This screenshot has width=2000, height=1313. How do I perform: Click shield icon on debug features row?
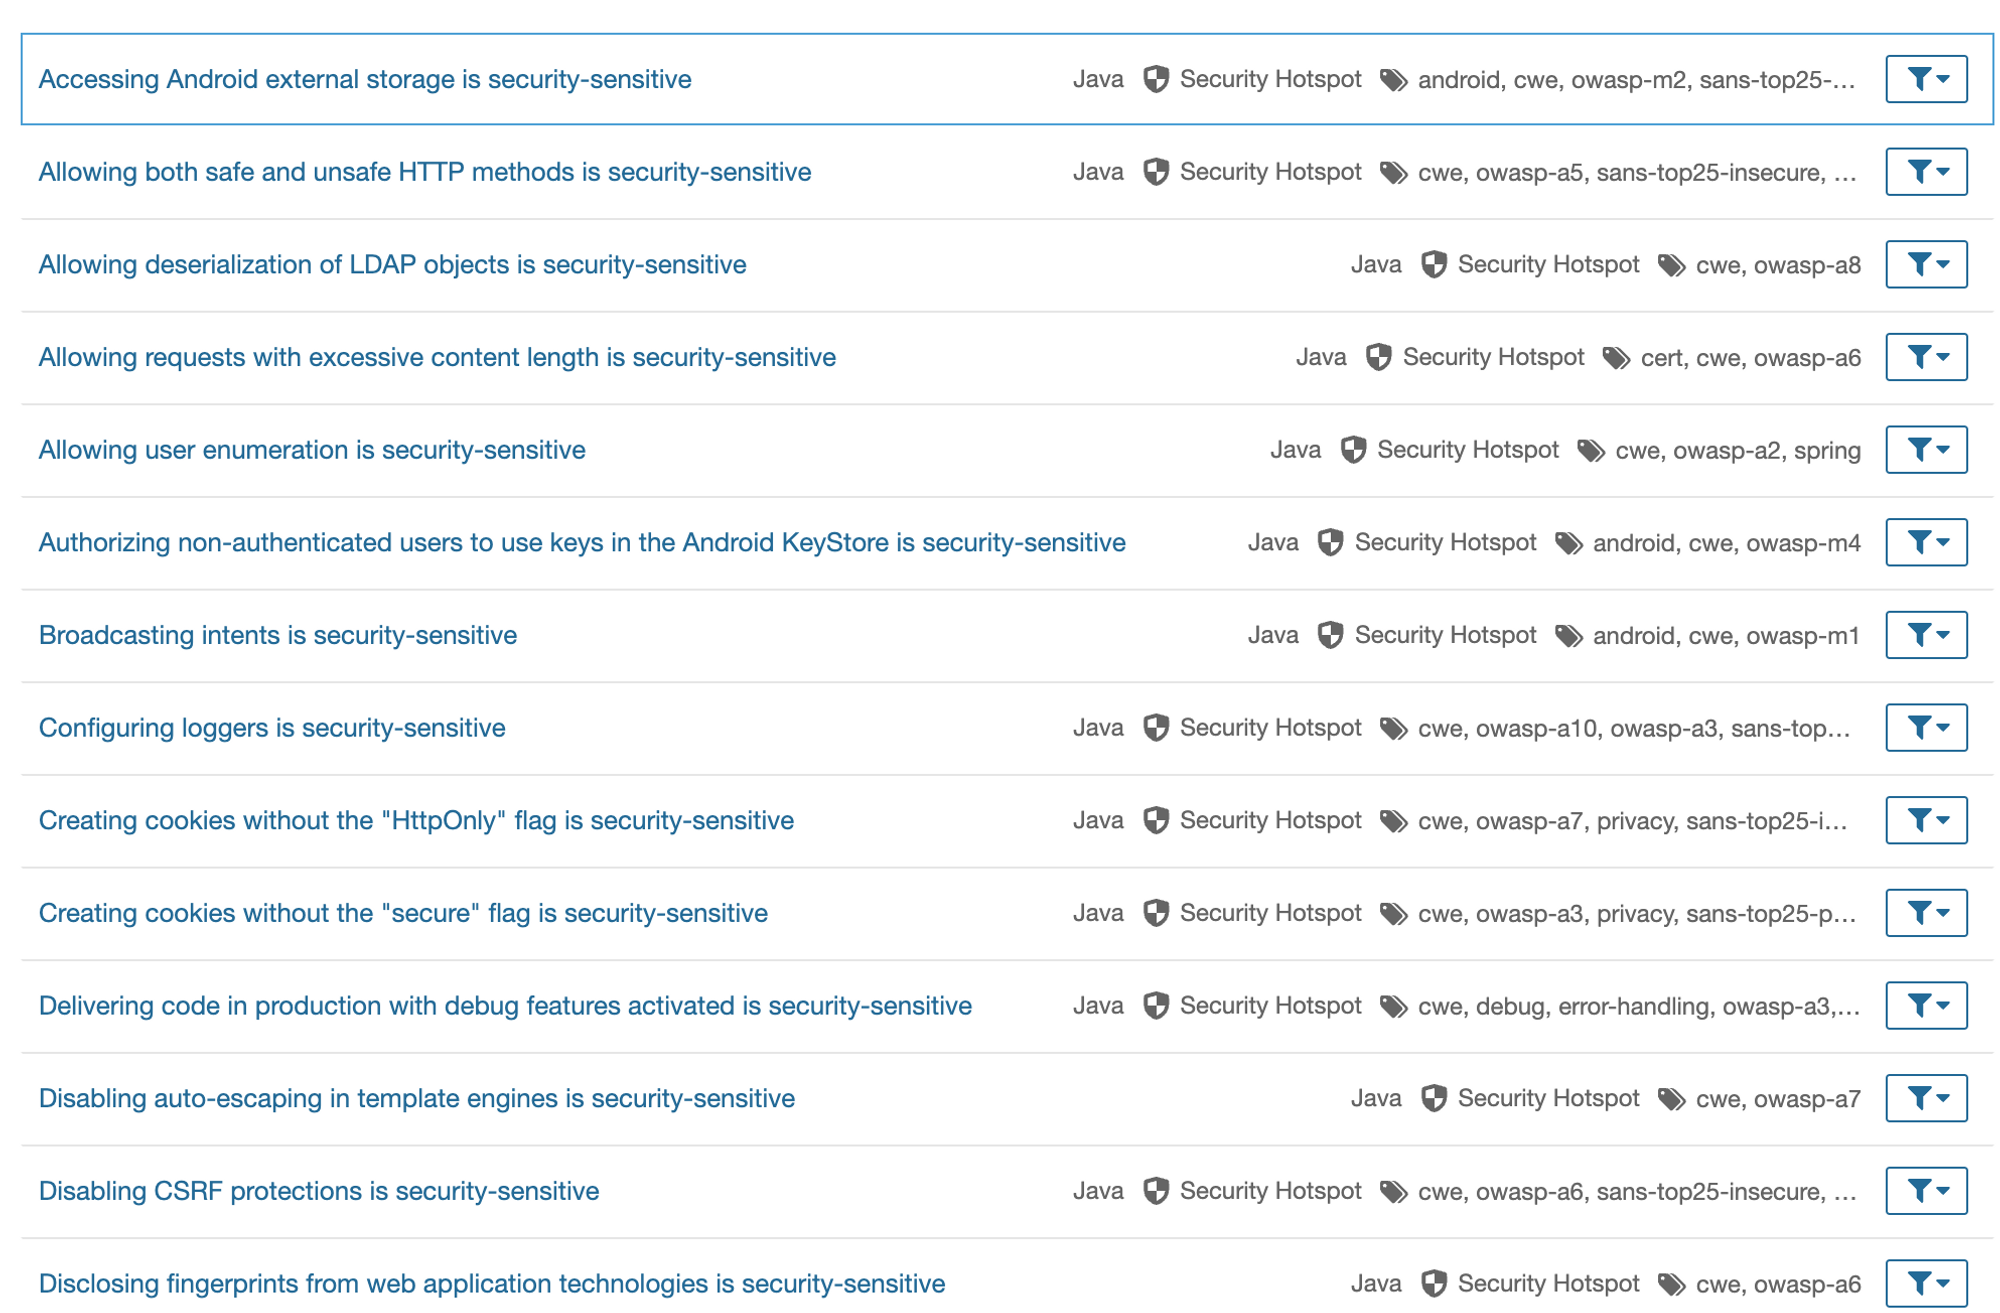(x=1156, y=1006)
